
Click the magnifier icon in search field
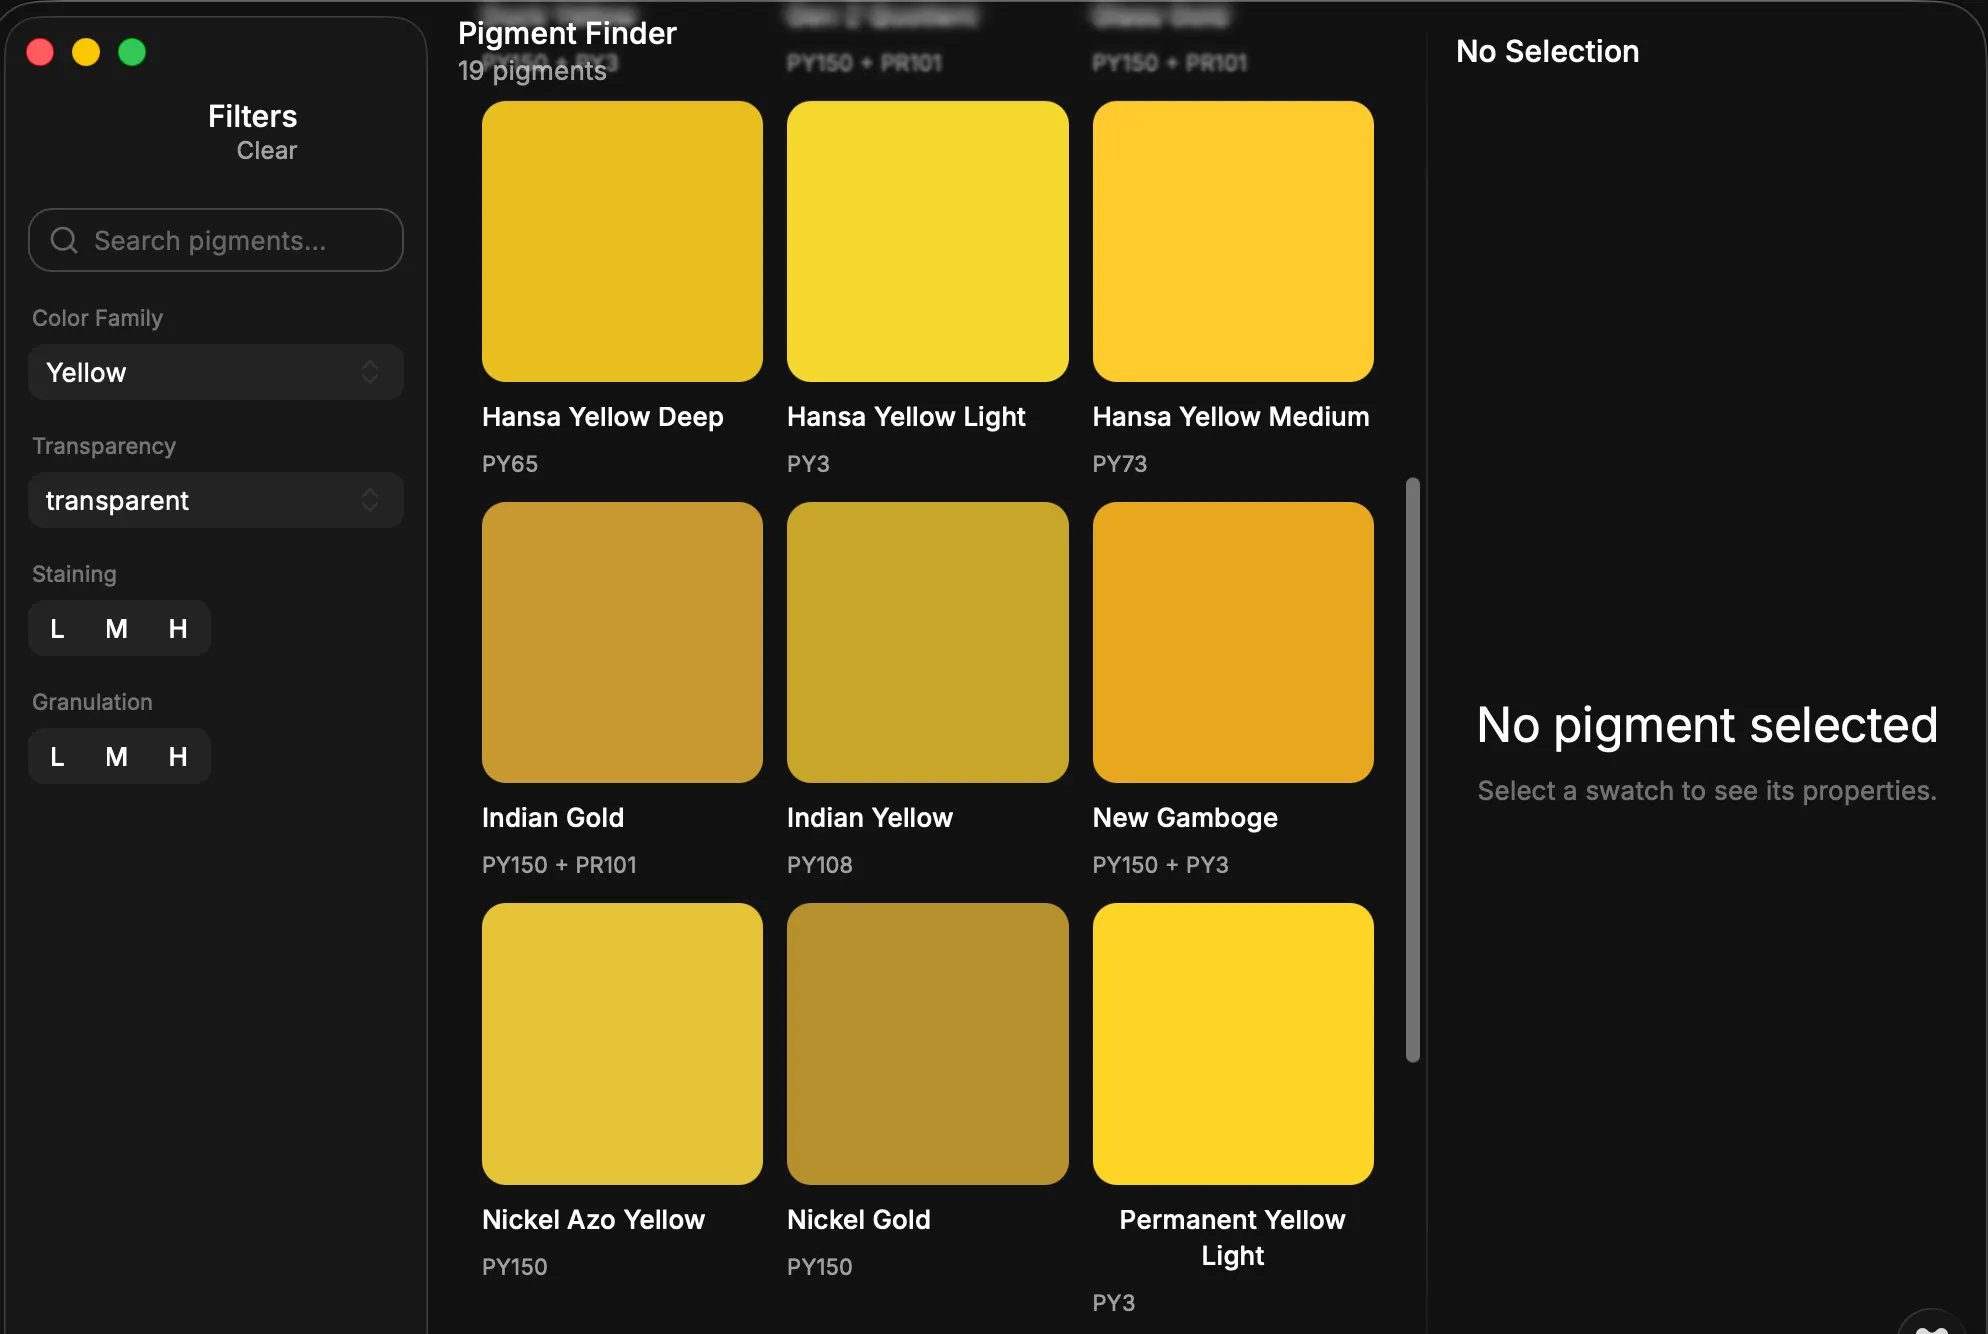pyautogui.click(x=64, y=240)
